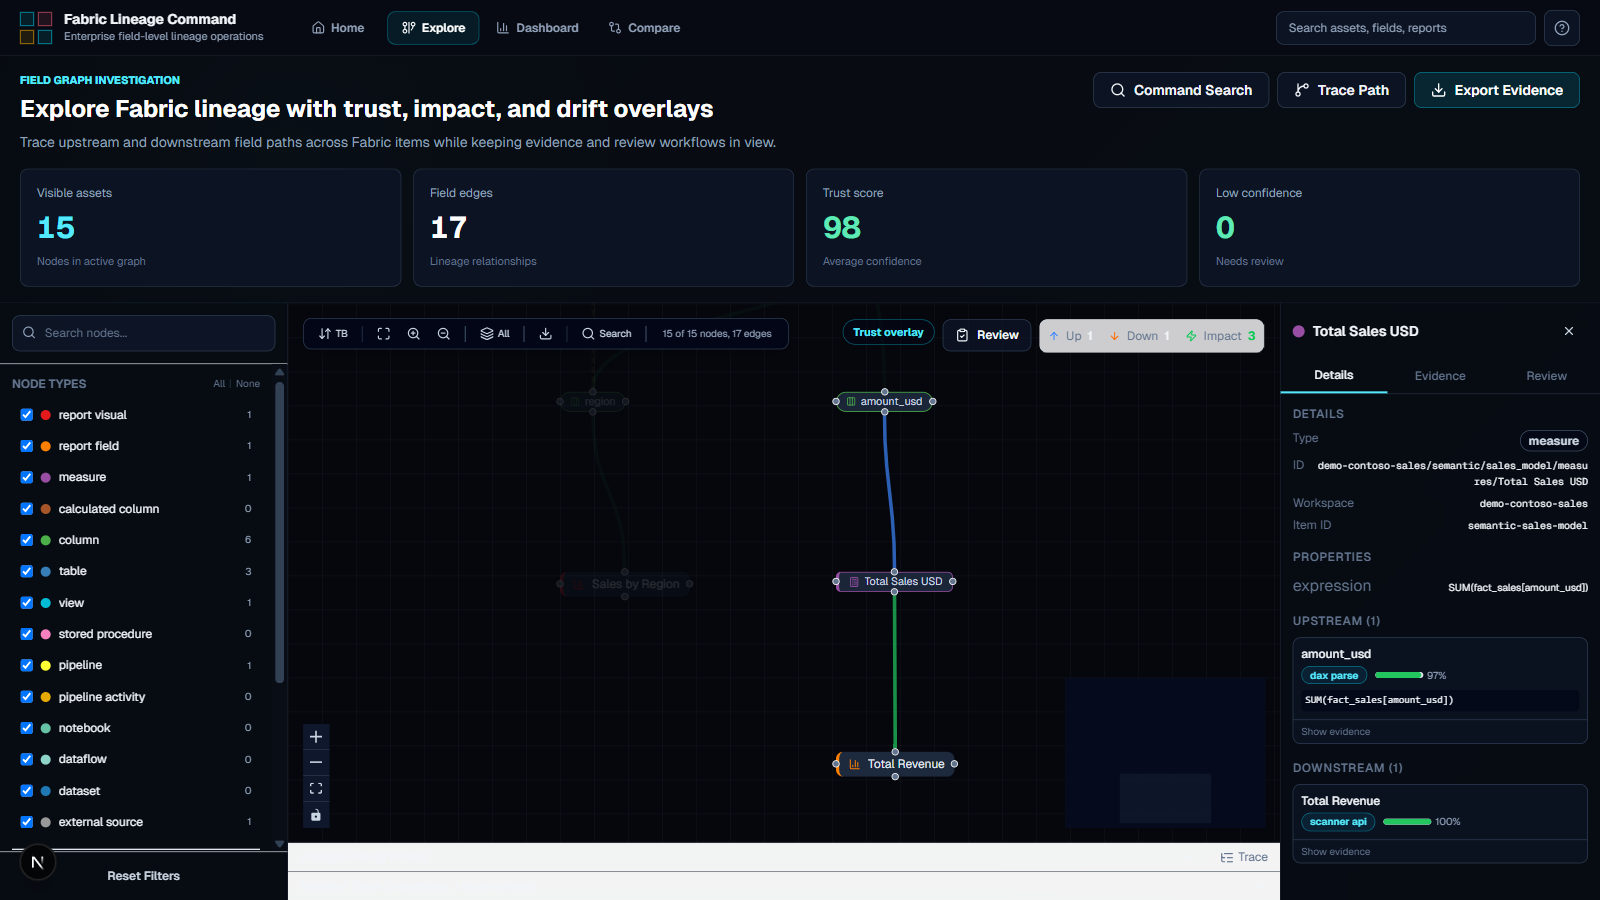The width and height of the screenshot is (1600, 900).
Task: Uncheck report field node type
Action: [27, 446]
